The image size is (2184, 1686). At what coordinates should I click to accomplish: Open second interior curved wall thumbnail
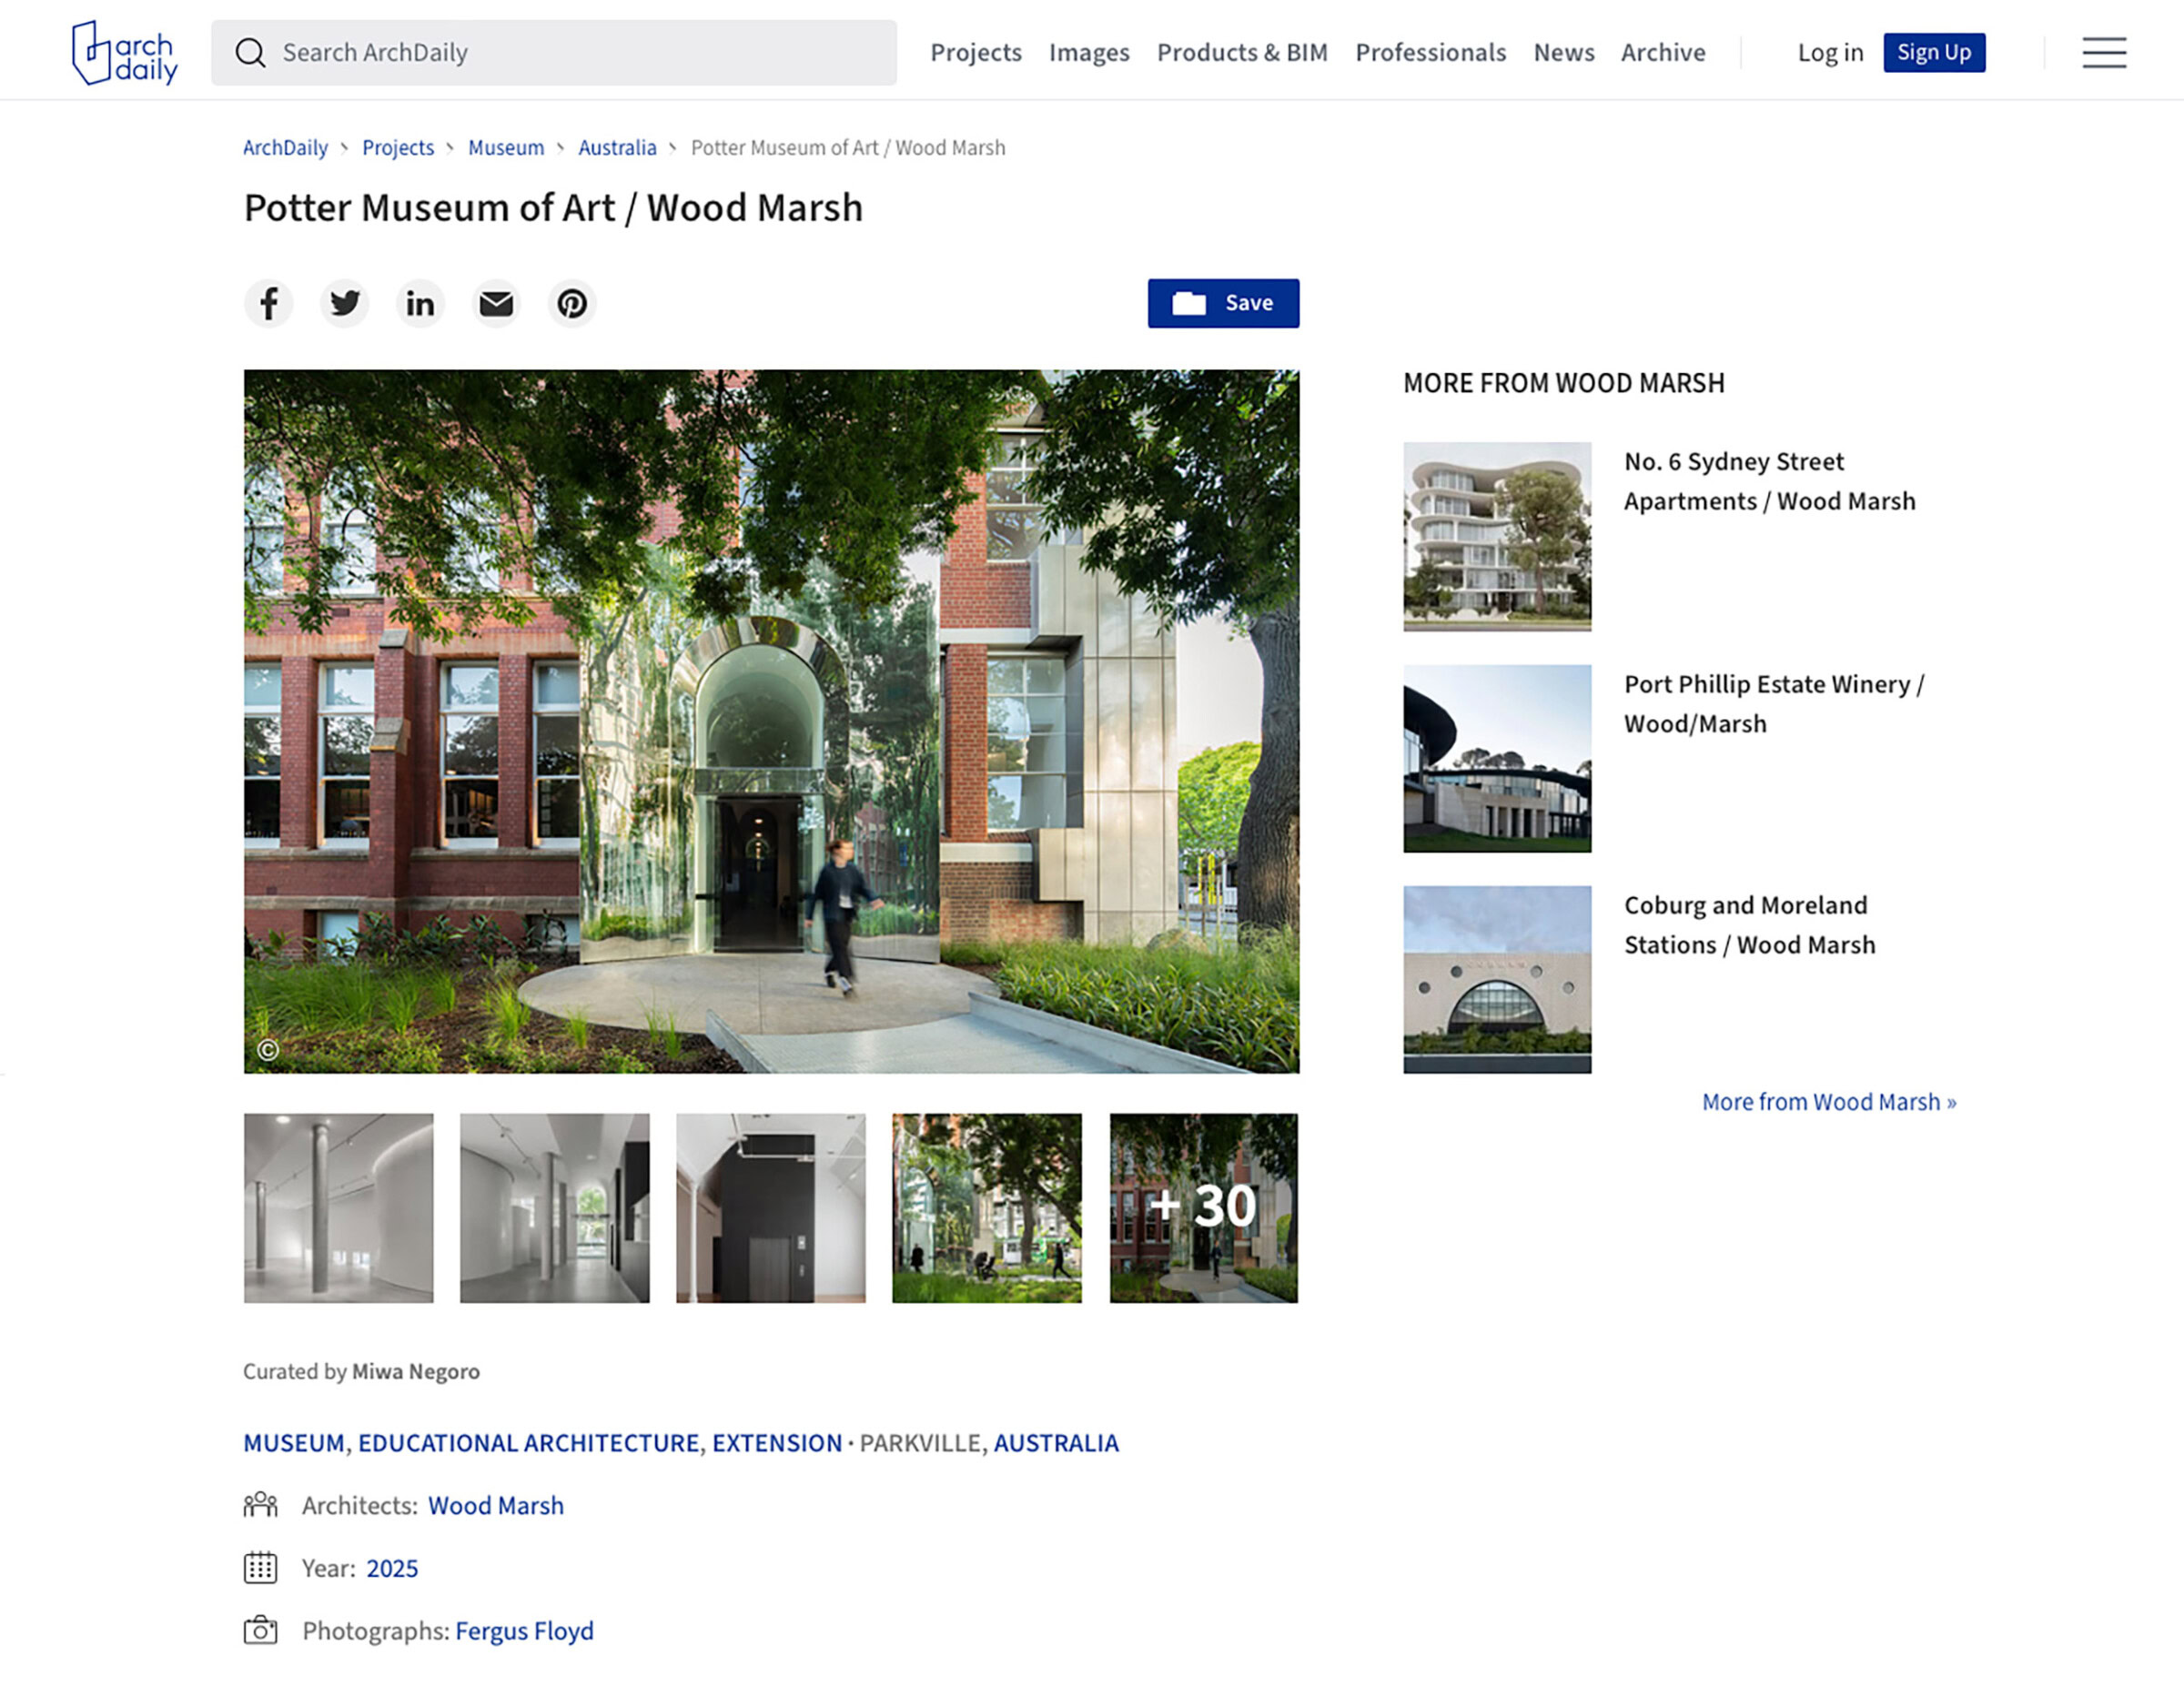(555, 1208)
